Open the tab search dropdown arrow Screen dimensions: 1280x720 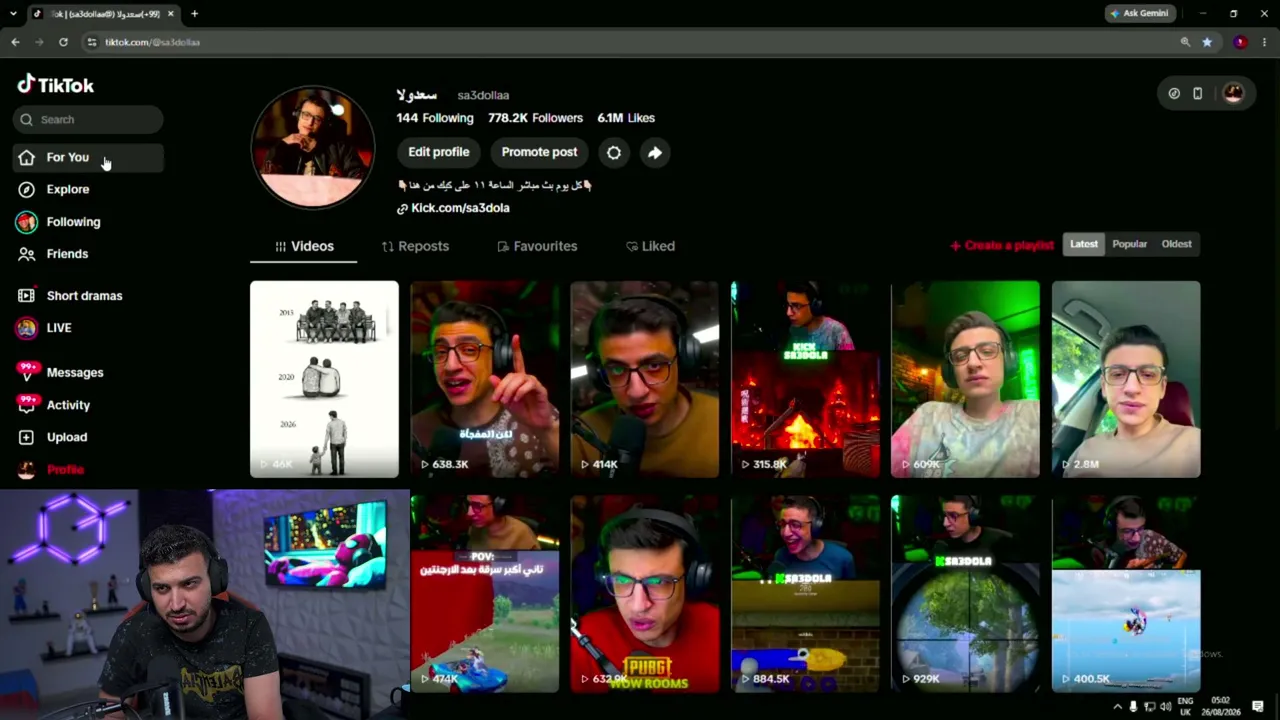(15, 14)
